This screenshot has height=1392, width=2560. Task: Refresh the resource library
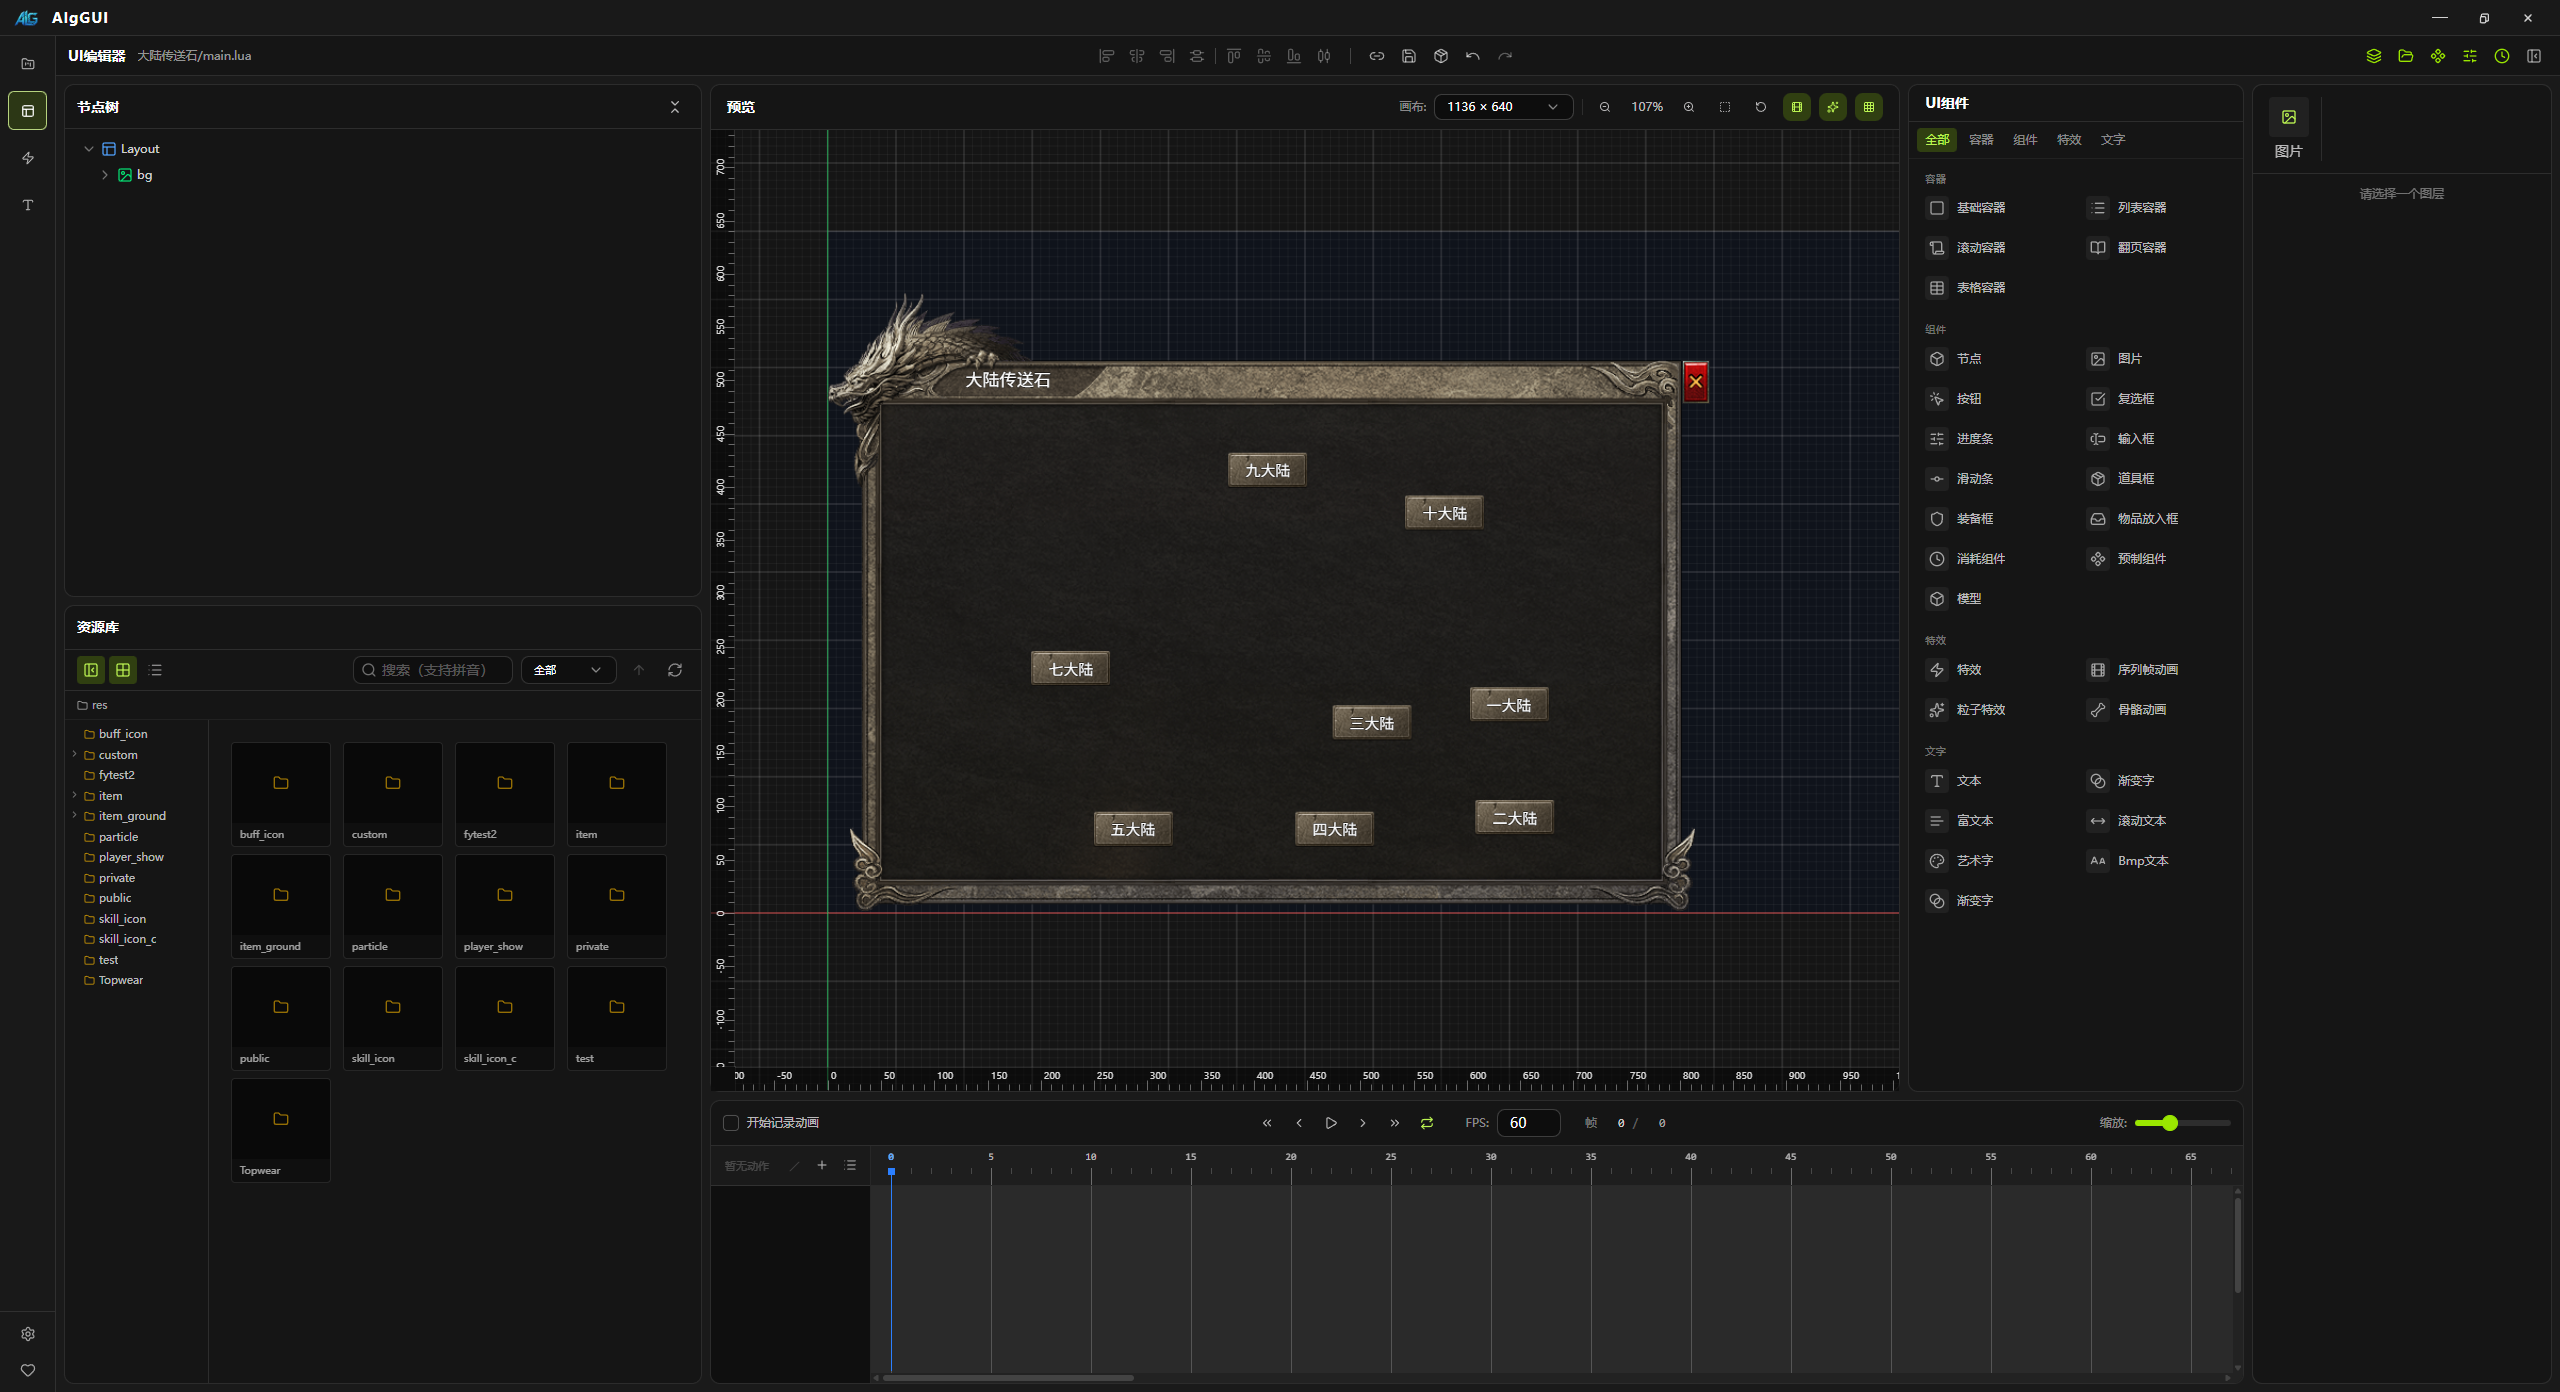(675, 670)
